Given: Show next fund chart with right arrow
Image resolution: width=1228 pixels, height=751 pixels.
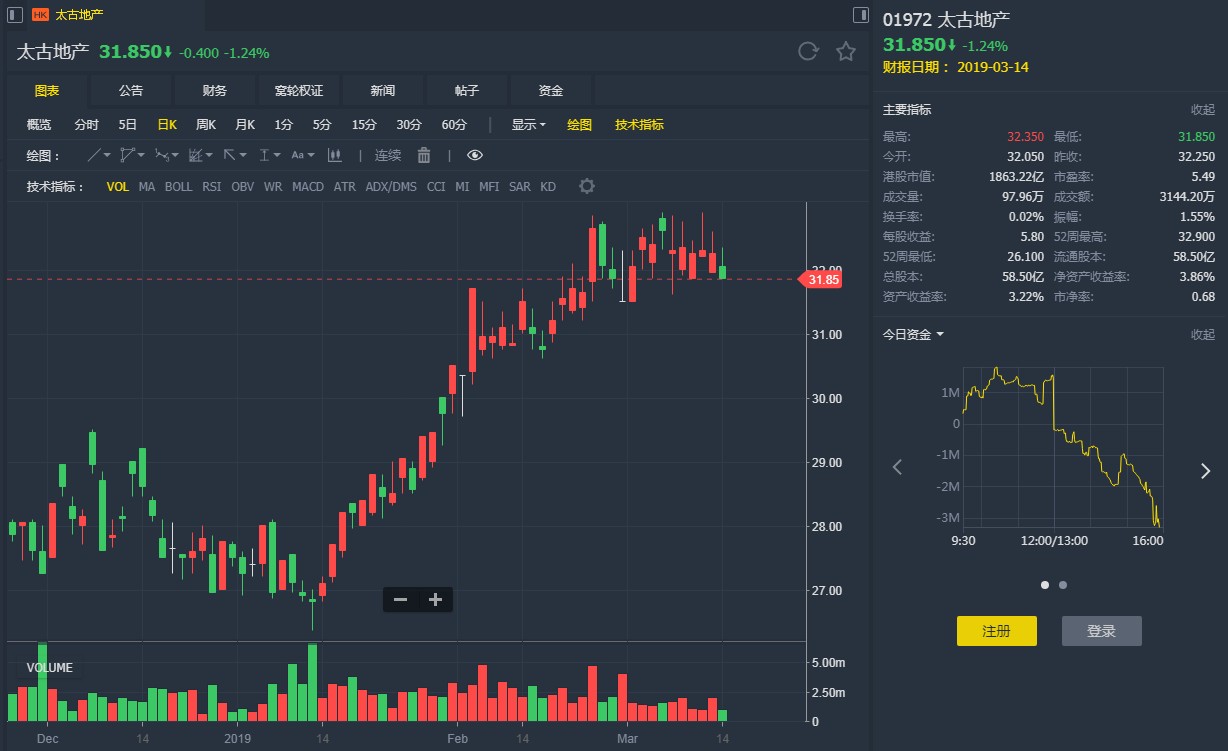Looking at the screenshot, I should click(x=1205, y=471).
